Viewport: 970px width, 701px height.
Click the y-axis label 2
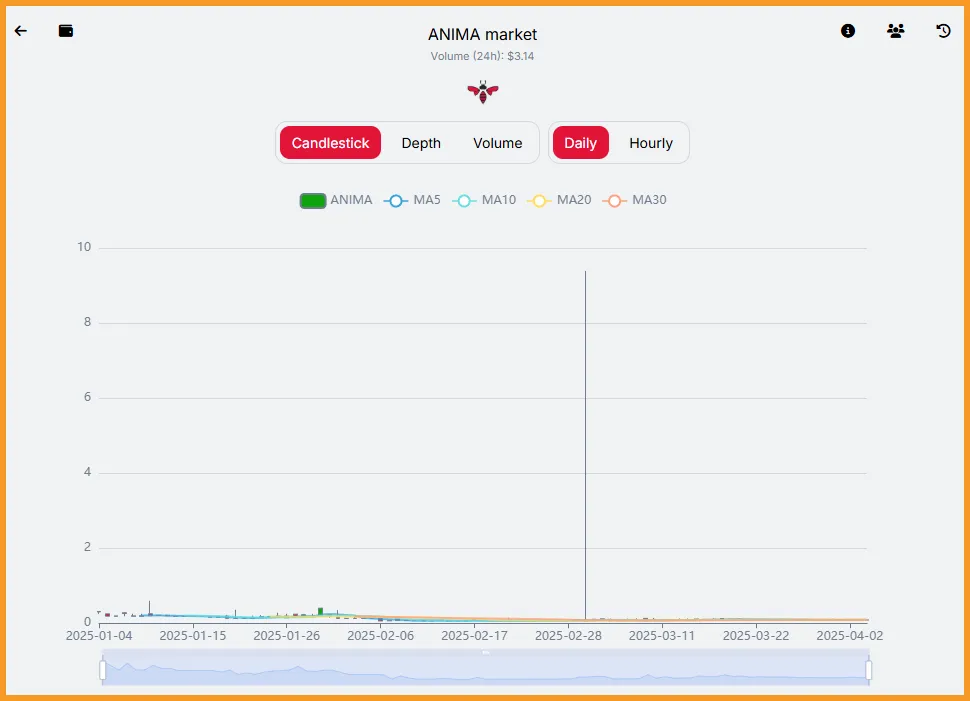(87, 547)
